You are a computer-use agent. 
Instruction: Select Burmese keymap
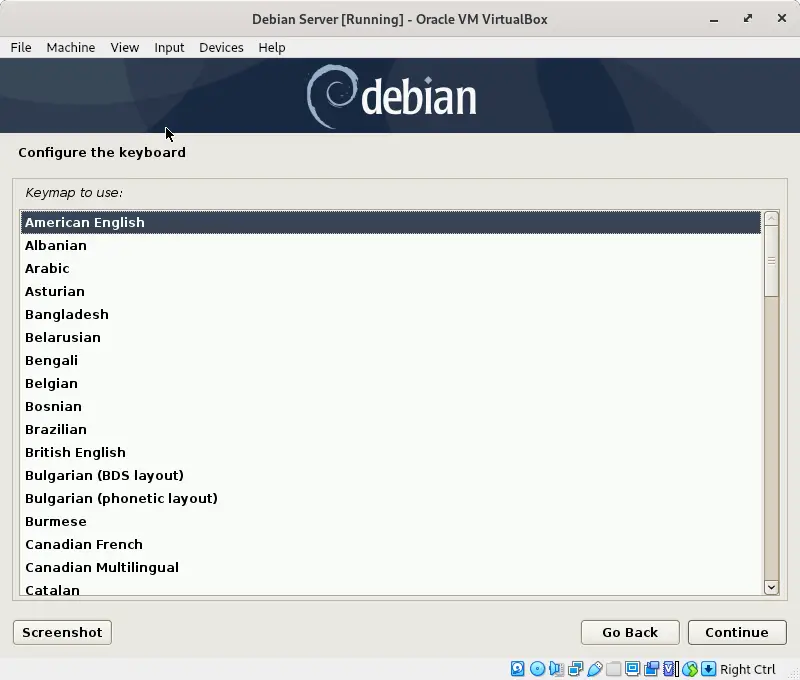(391, 521)
